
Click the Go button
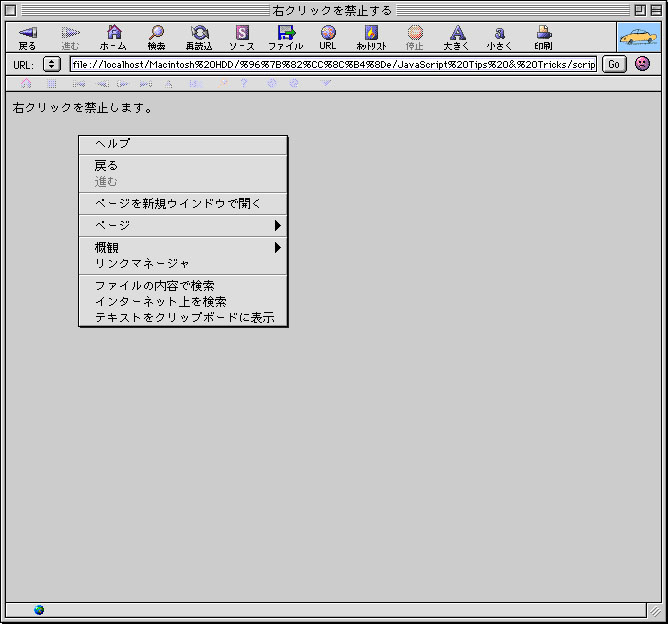tap(614, 64)
